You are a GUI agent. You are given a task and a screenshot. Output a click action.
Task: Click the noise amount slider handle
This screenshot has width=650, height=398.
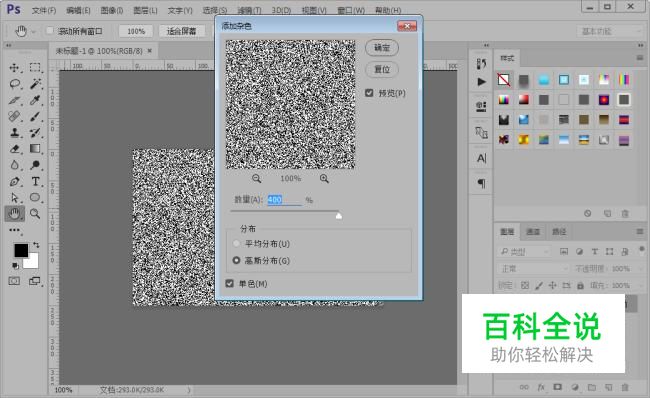339,215
